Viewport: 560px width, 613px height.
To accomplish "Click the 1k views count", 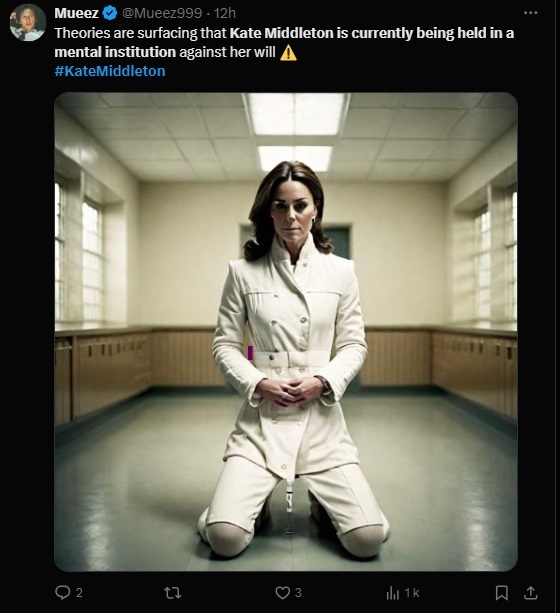I will 412,593.
